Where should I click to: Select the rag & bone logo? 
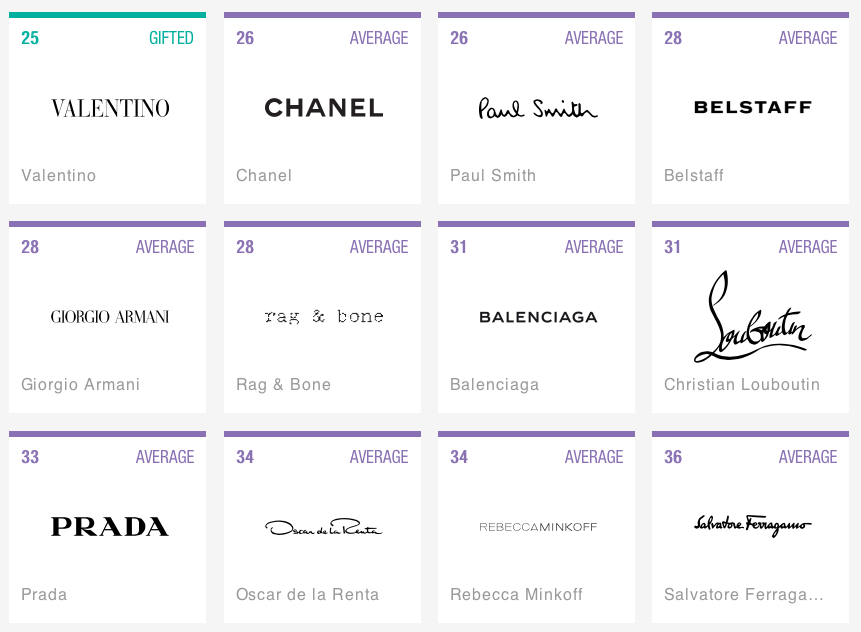click(324, 316)
